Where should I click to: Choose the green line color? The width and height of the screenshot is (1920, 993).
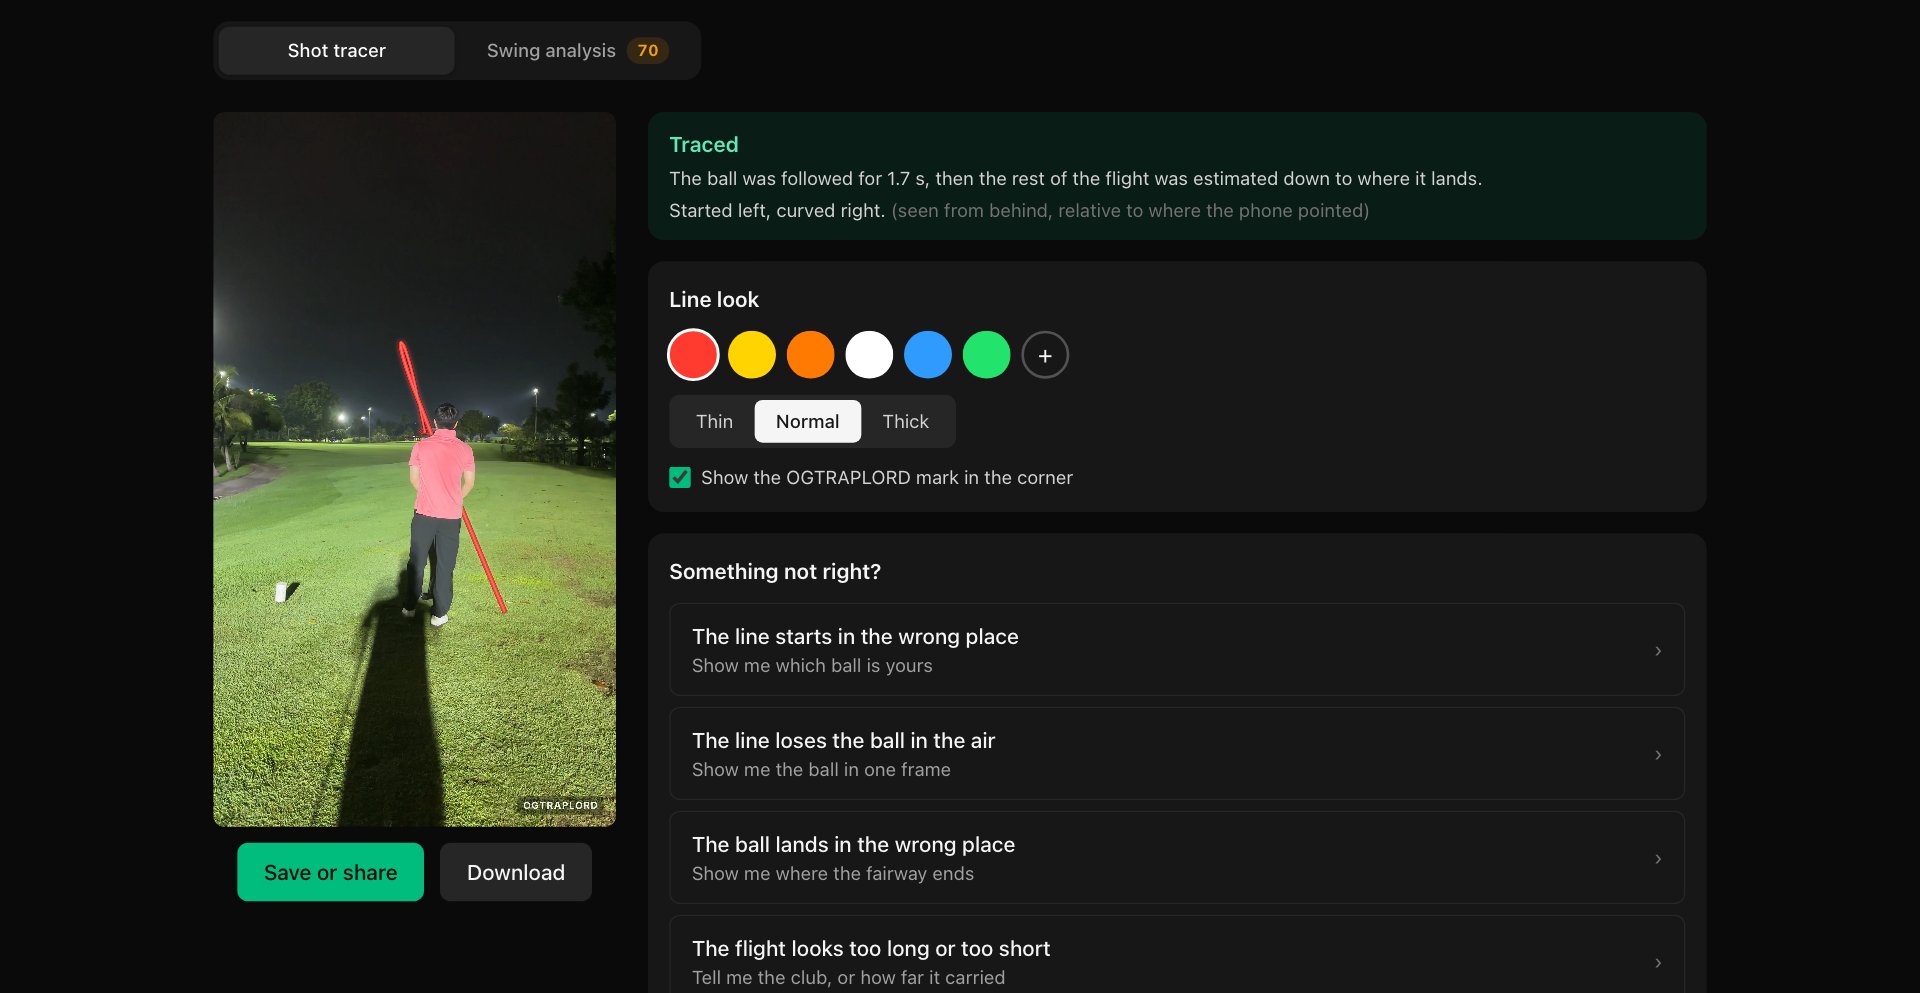[986, 355]
